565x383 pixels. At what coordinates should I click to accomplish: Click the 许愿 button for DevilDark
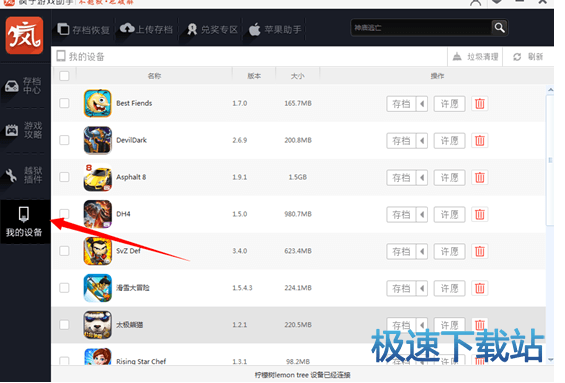(449, 141)
